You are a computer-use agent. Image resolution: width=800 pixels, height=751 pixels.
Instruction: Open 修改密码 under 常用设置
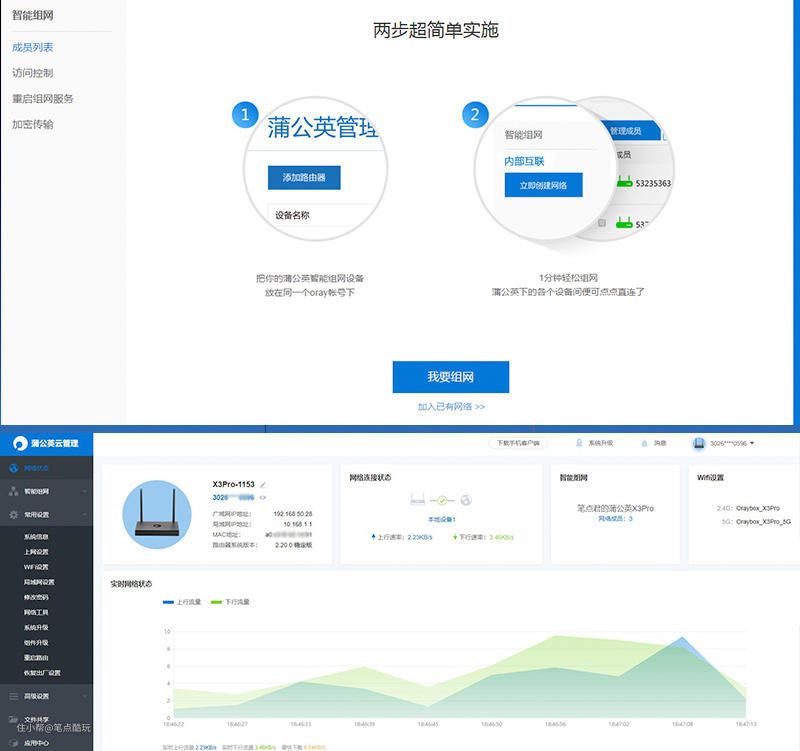click(x=36, y=597)
